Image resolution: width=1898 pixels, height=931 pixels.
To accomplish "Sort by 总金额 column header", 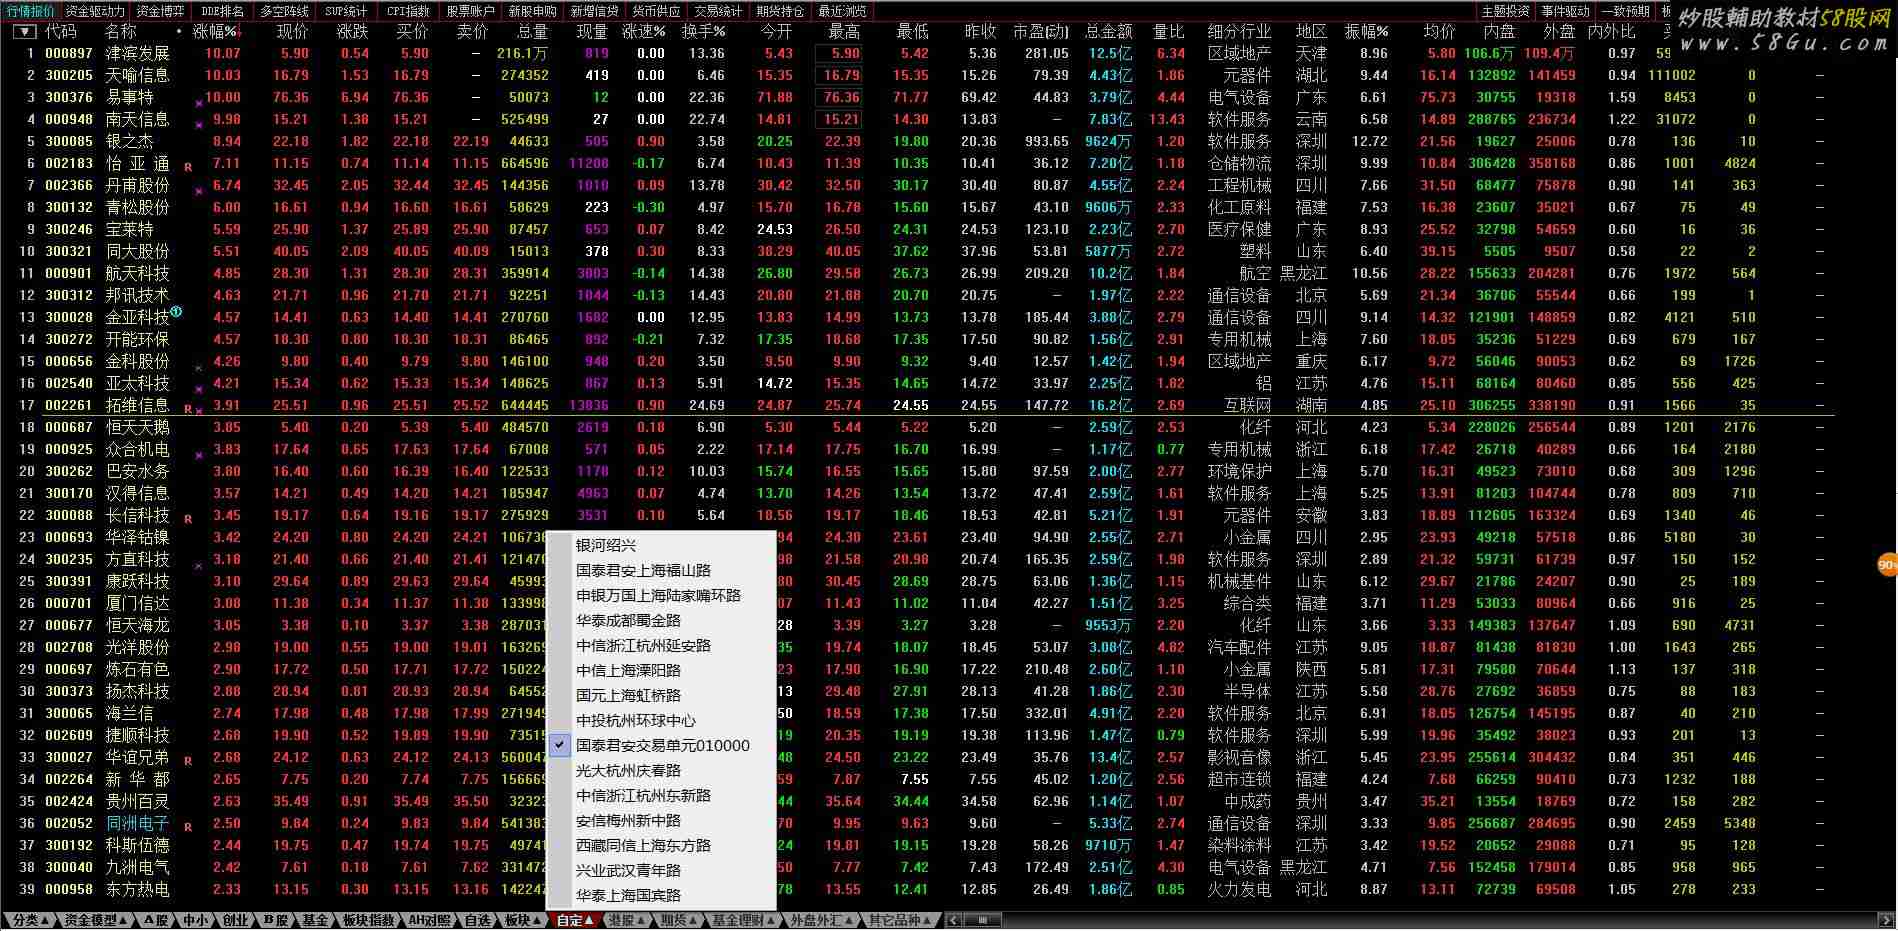I will tap(1108, 32).
